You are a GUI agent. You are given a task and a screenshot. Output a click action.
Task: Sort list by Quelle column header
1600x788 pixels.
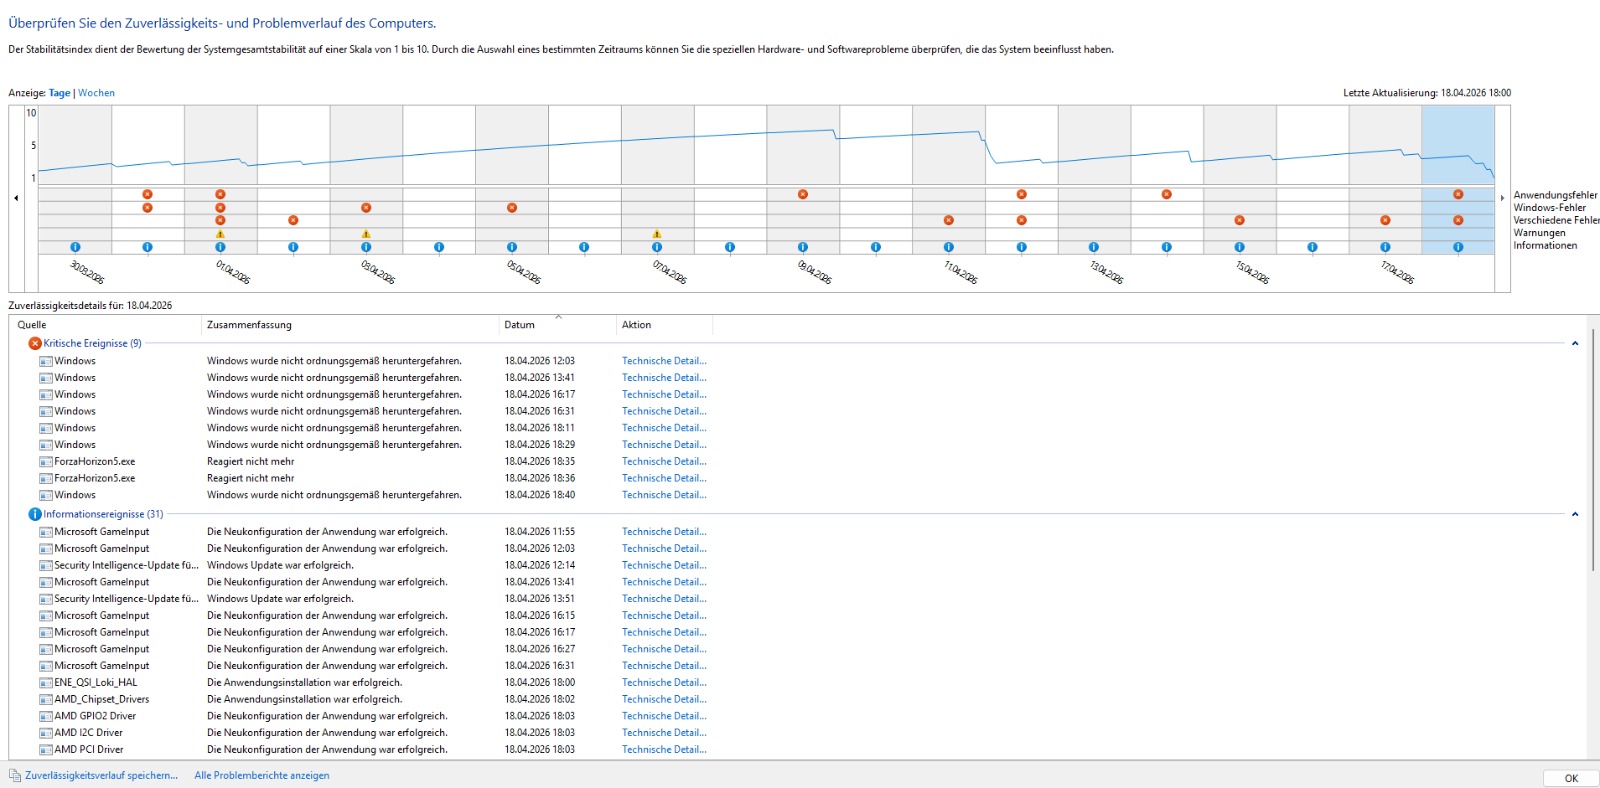click(105, 325)
